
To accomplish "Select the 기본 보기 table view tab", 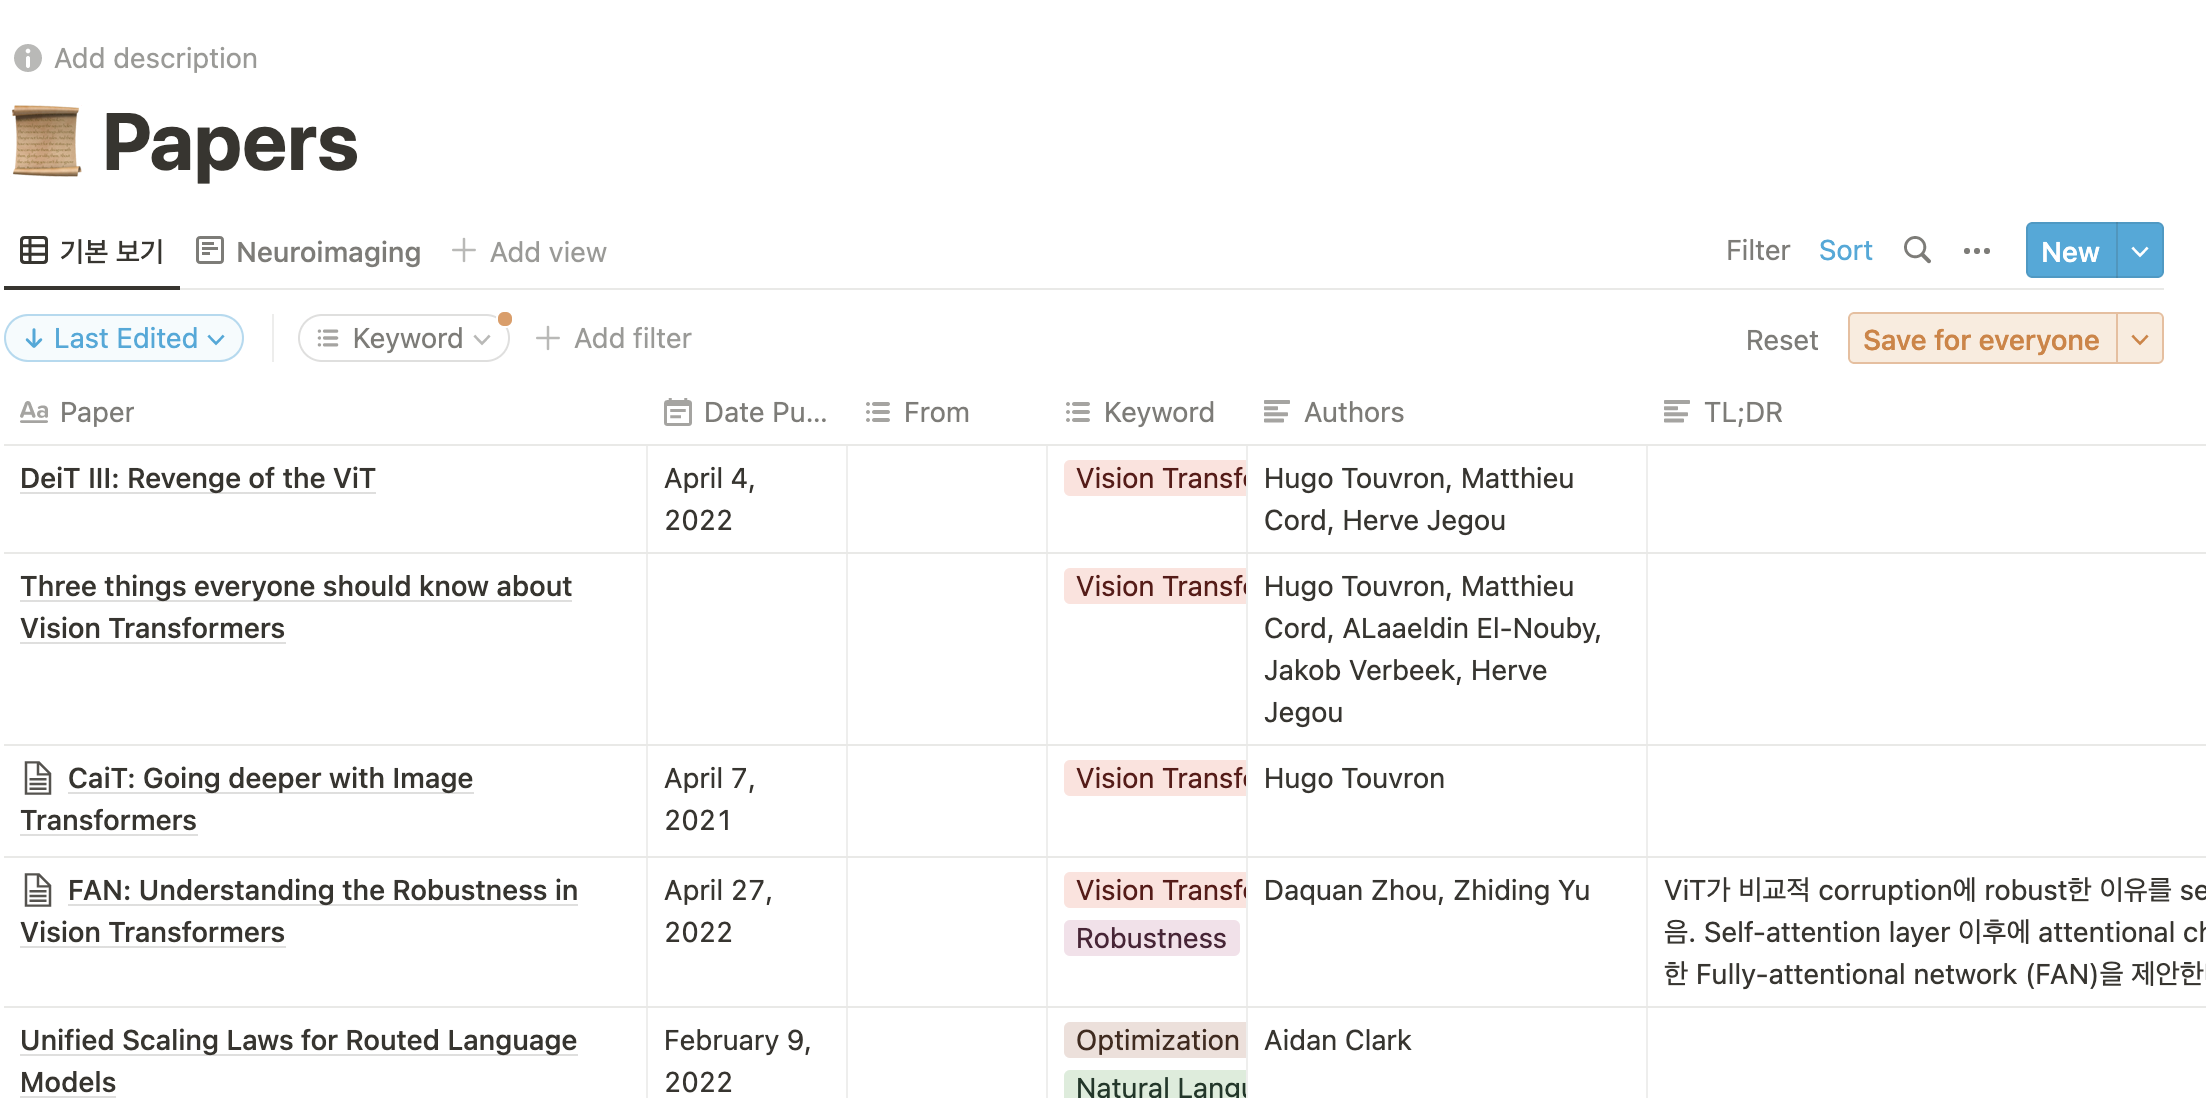I will [92, 251].
